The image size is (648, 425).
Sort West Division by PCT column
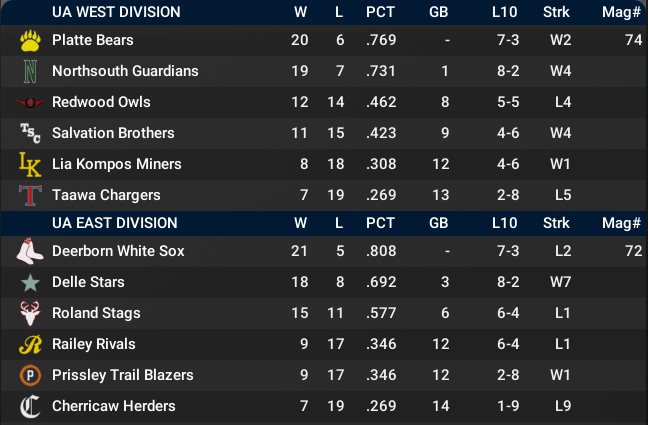pos(380,12)
